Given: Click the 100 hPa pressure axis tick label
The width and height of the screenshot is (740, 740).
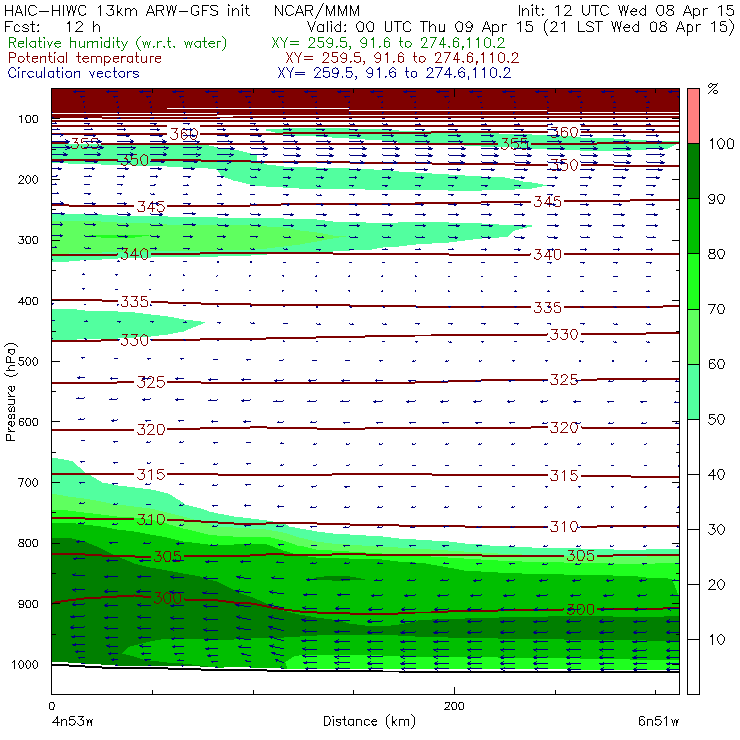Looking at the screenshot, I should pos(28,119).
